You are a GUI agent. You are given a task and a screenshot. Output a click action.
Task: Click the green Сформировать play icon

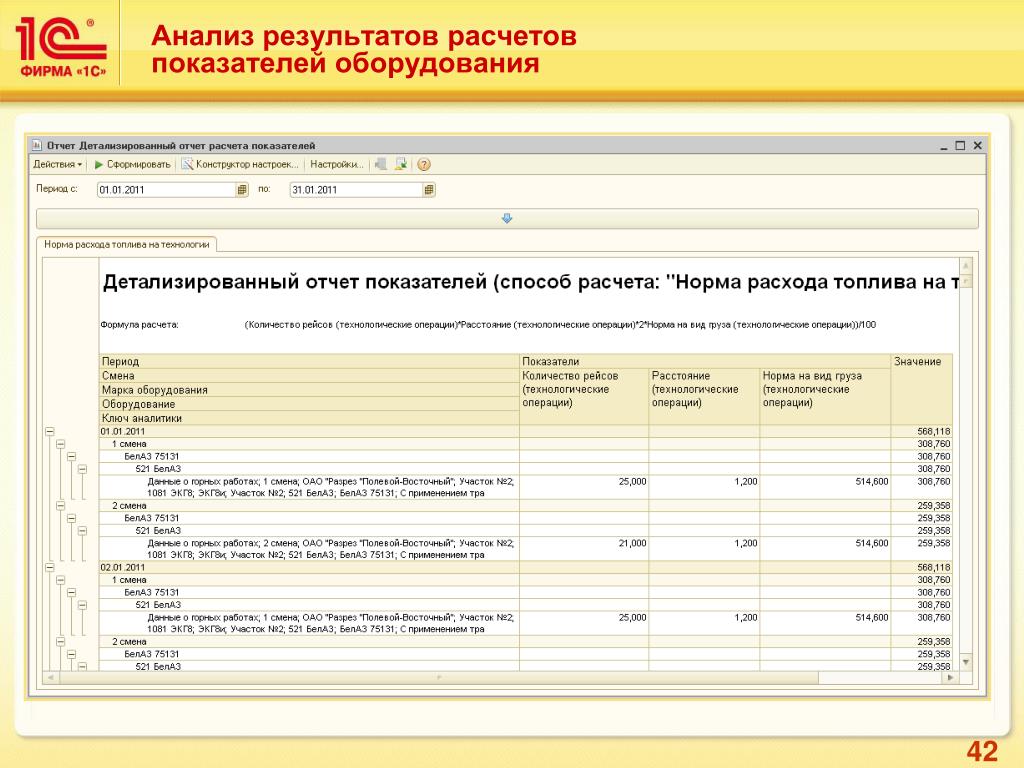click(x=99, y=165)
